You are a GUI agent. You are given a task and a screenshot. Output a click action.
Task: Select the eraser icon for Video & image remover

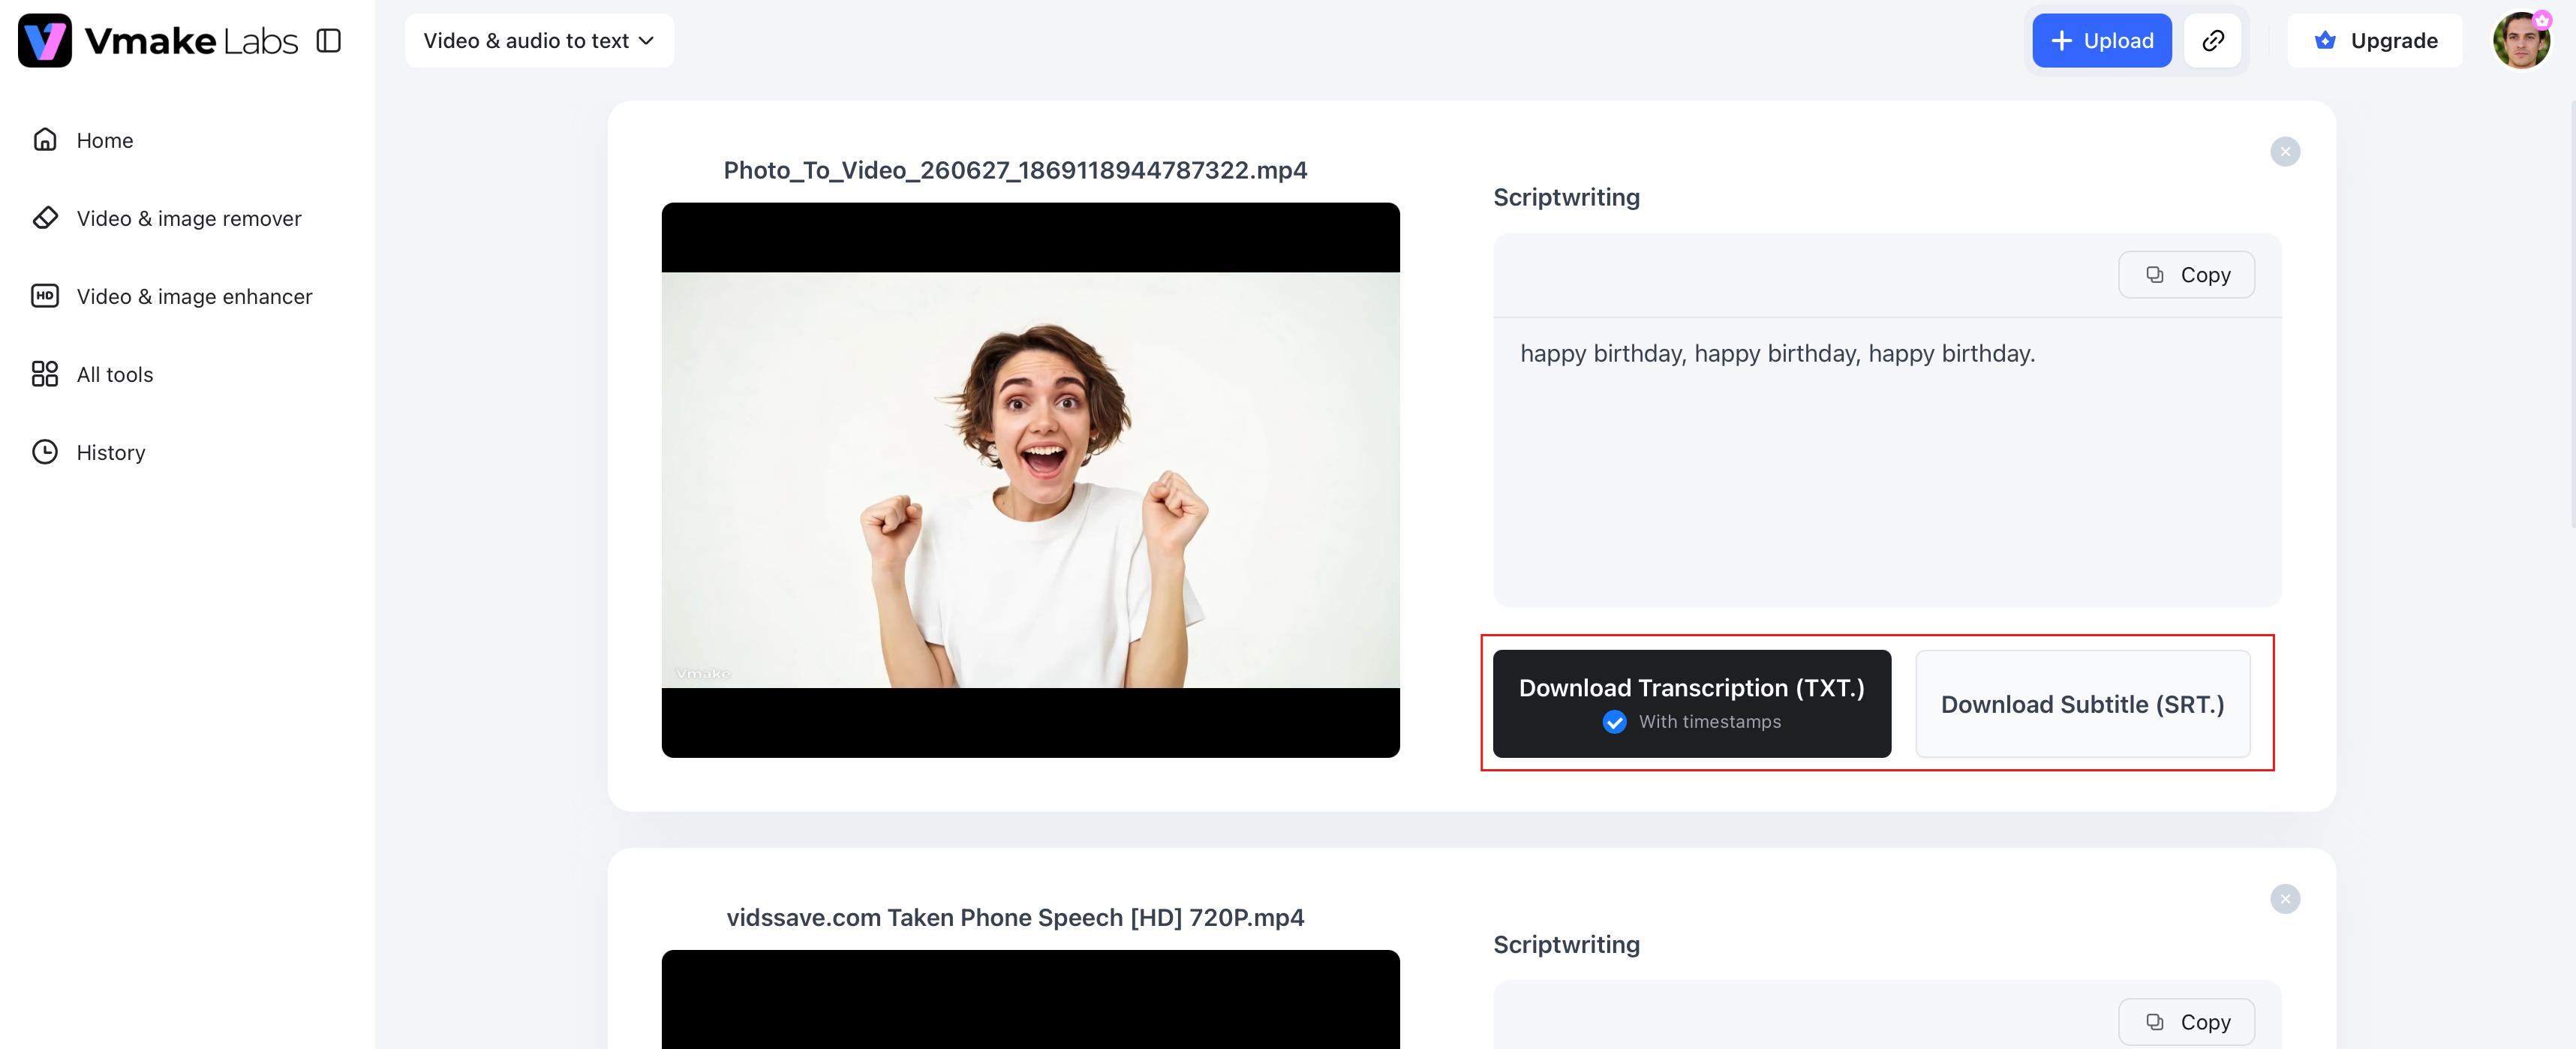pos(45,218)
